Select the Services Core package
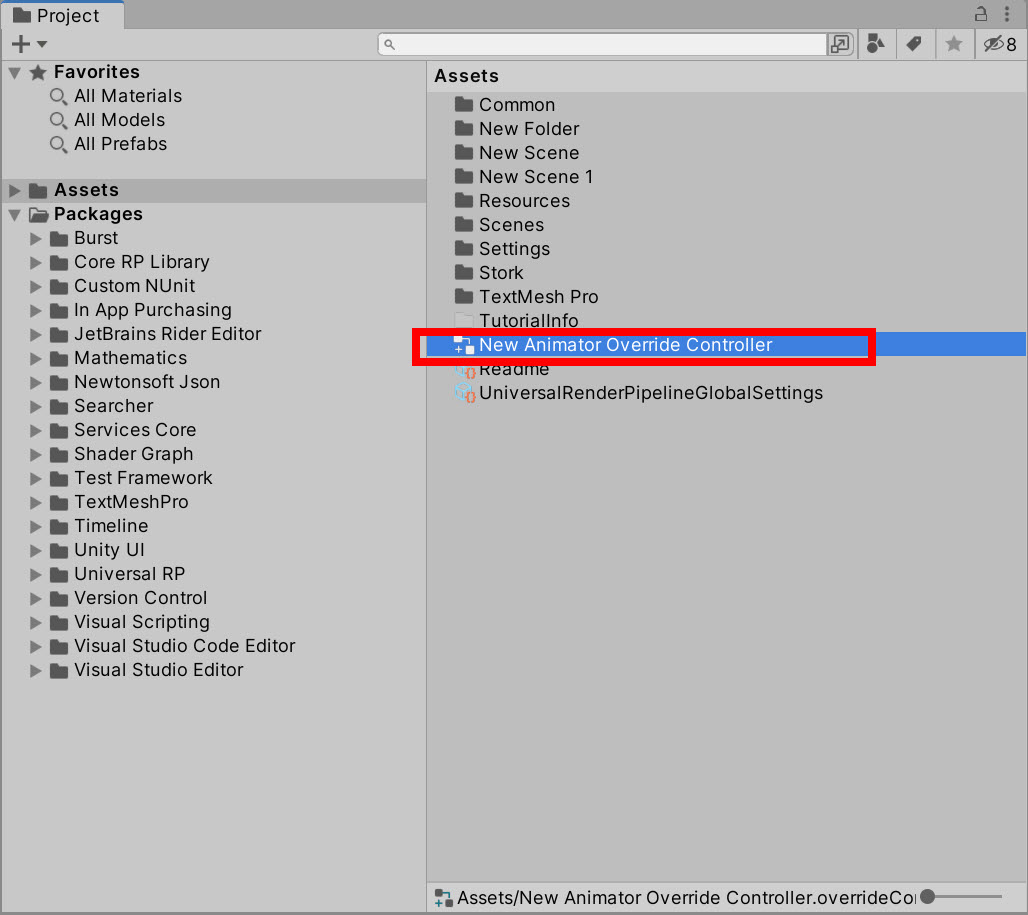This screenshot has height=915, width=1028. pyautogui.click(x=135, y=430)
